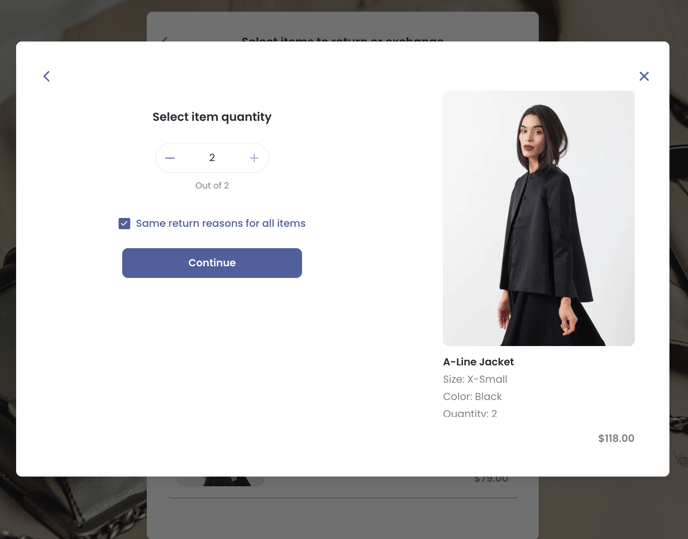
Task: Click the $118.00 price
Action: coord(616,438)
